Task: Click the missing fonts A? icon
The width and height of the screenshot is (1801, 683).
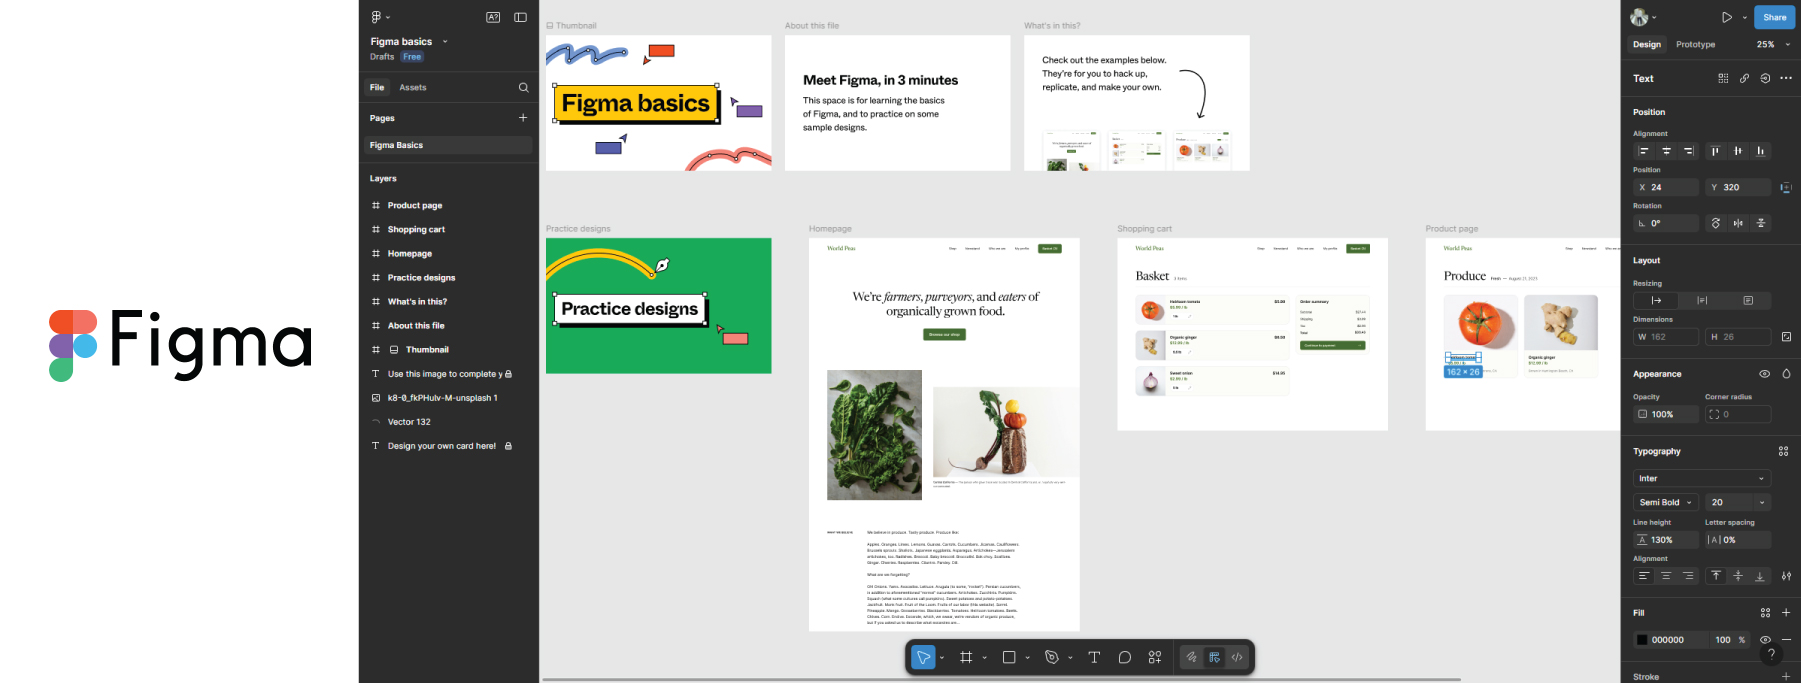Action: click(x=493, y=17)
